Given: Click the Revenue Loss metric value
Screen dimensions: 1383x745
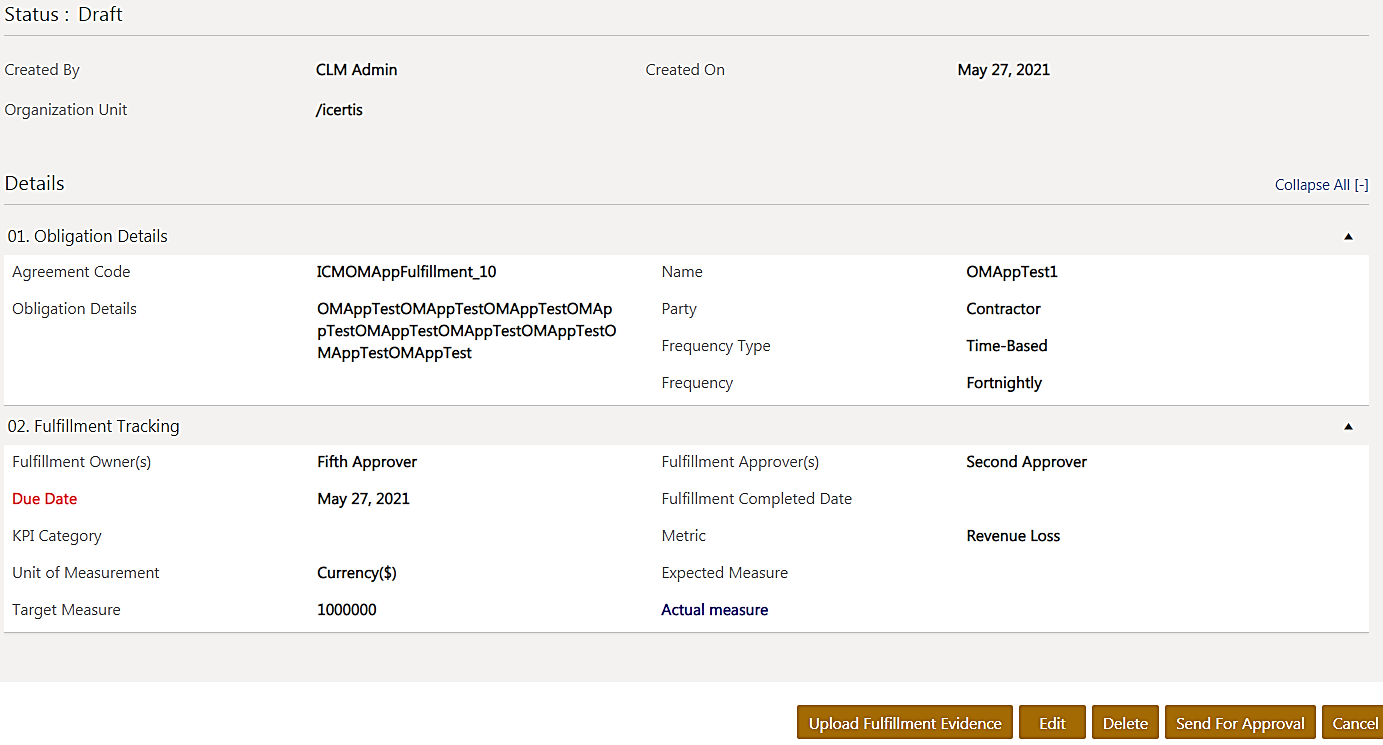Looking at the screenshot, I should click(1013, 536).
